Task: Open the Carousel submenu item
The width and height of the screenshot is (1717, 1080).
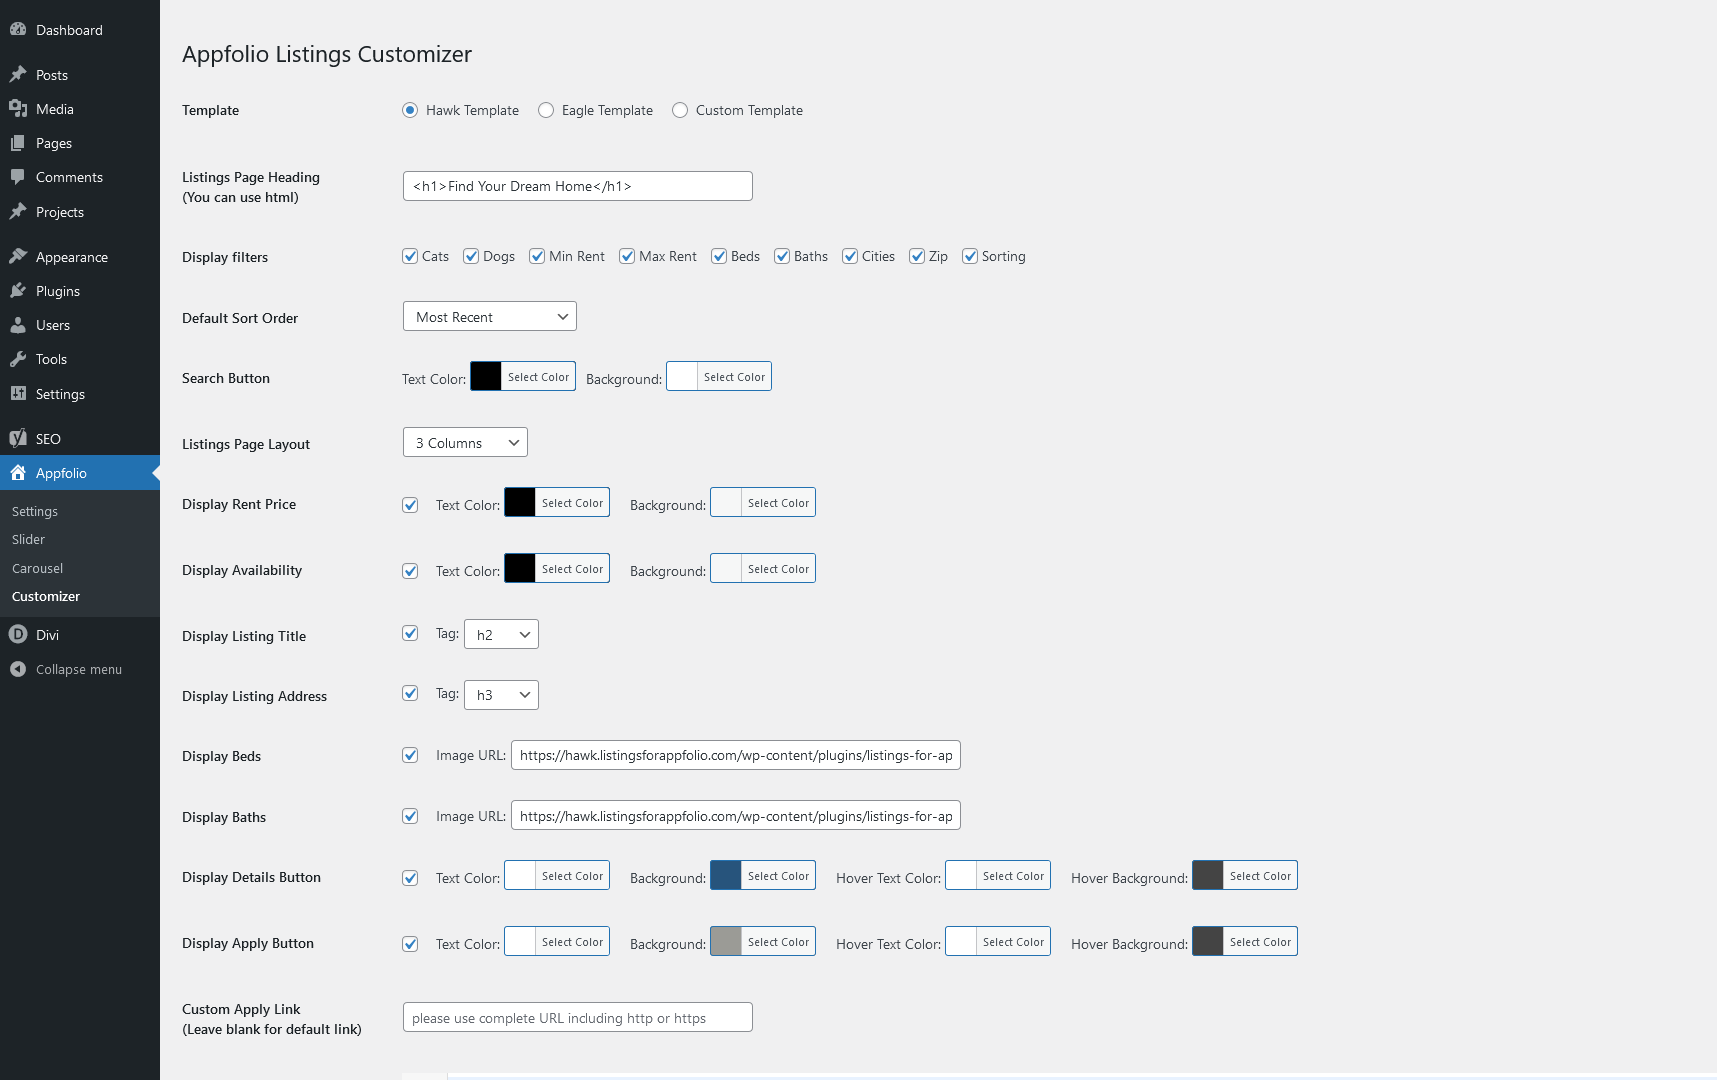Action: coord(37,568)
